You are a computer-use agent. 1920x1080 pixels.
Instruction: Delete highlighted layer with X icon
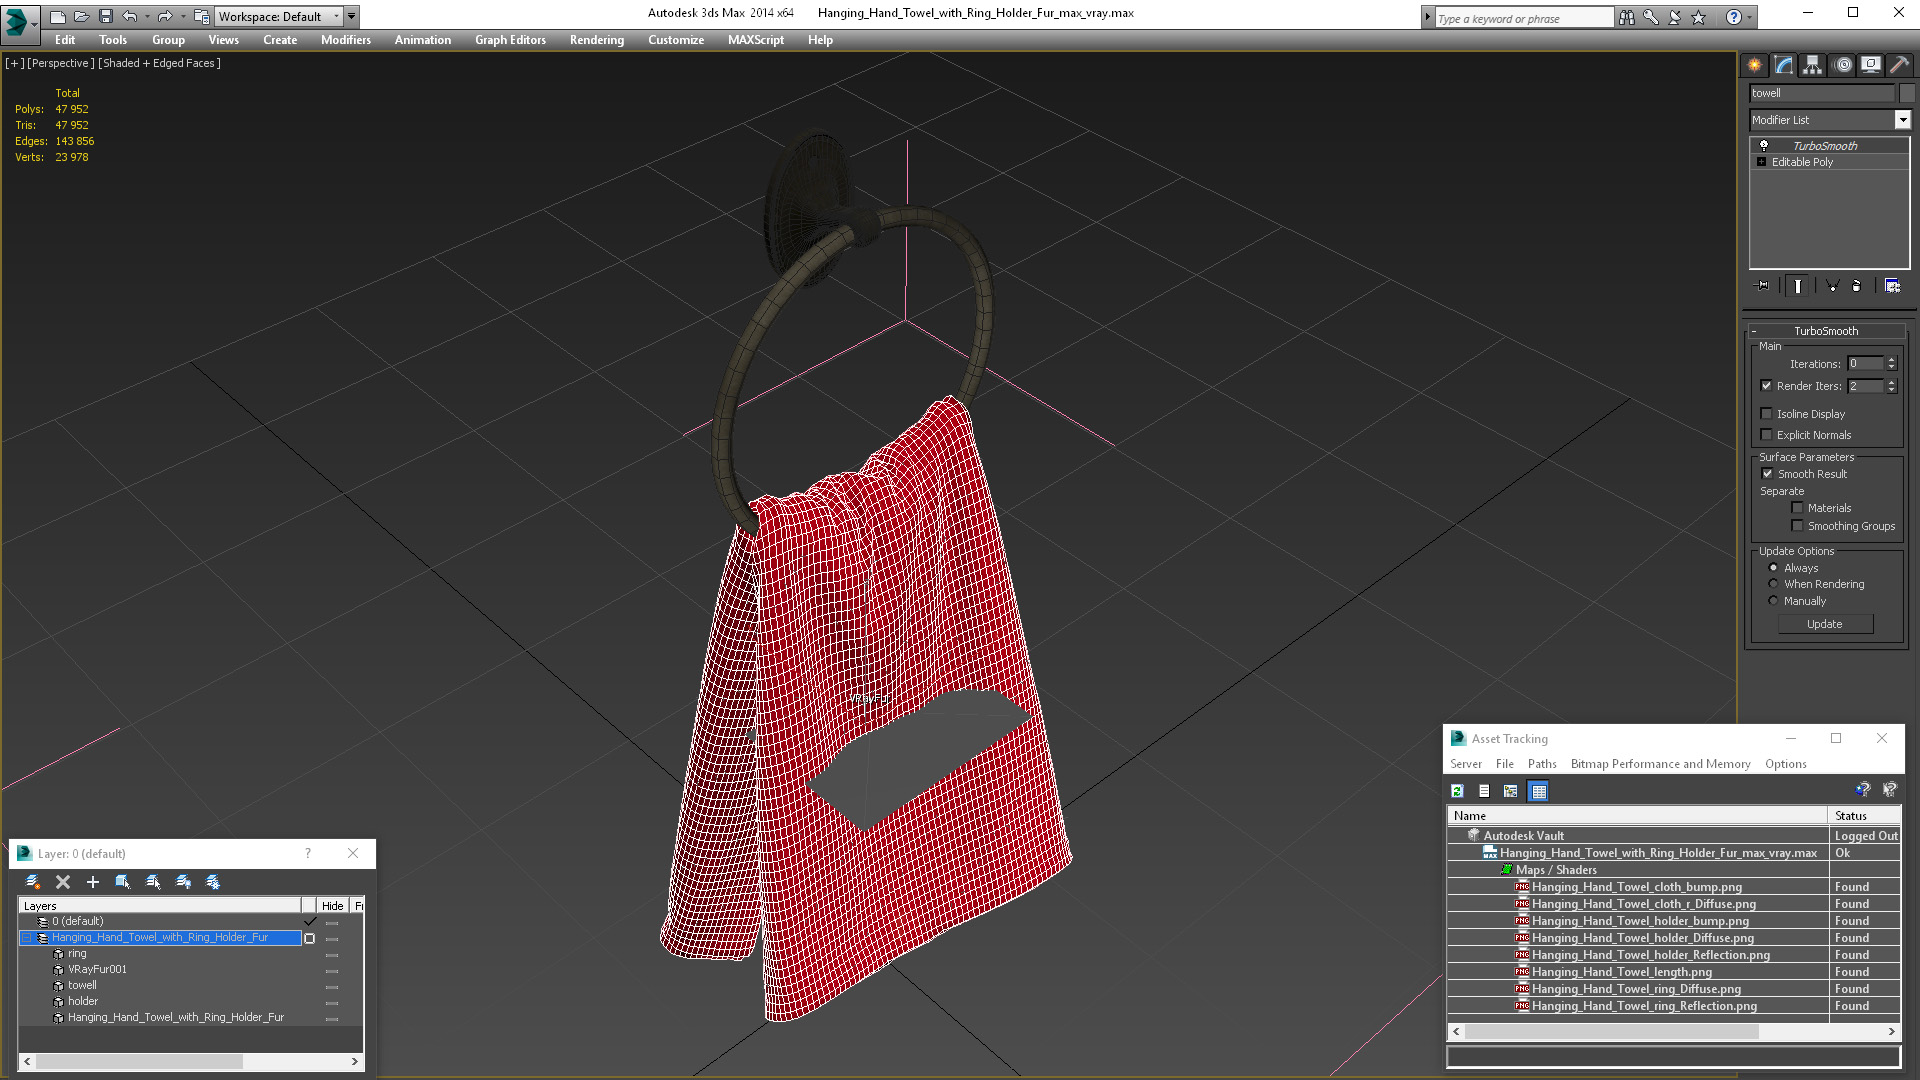point(63,882)
